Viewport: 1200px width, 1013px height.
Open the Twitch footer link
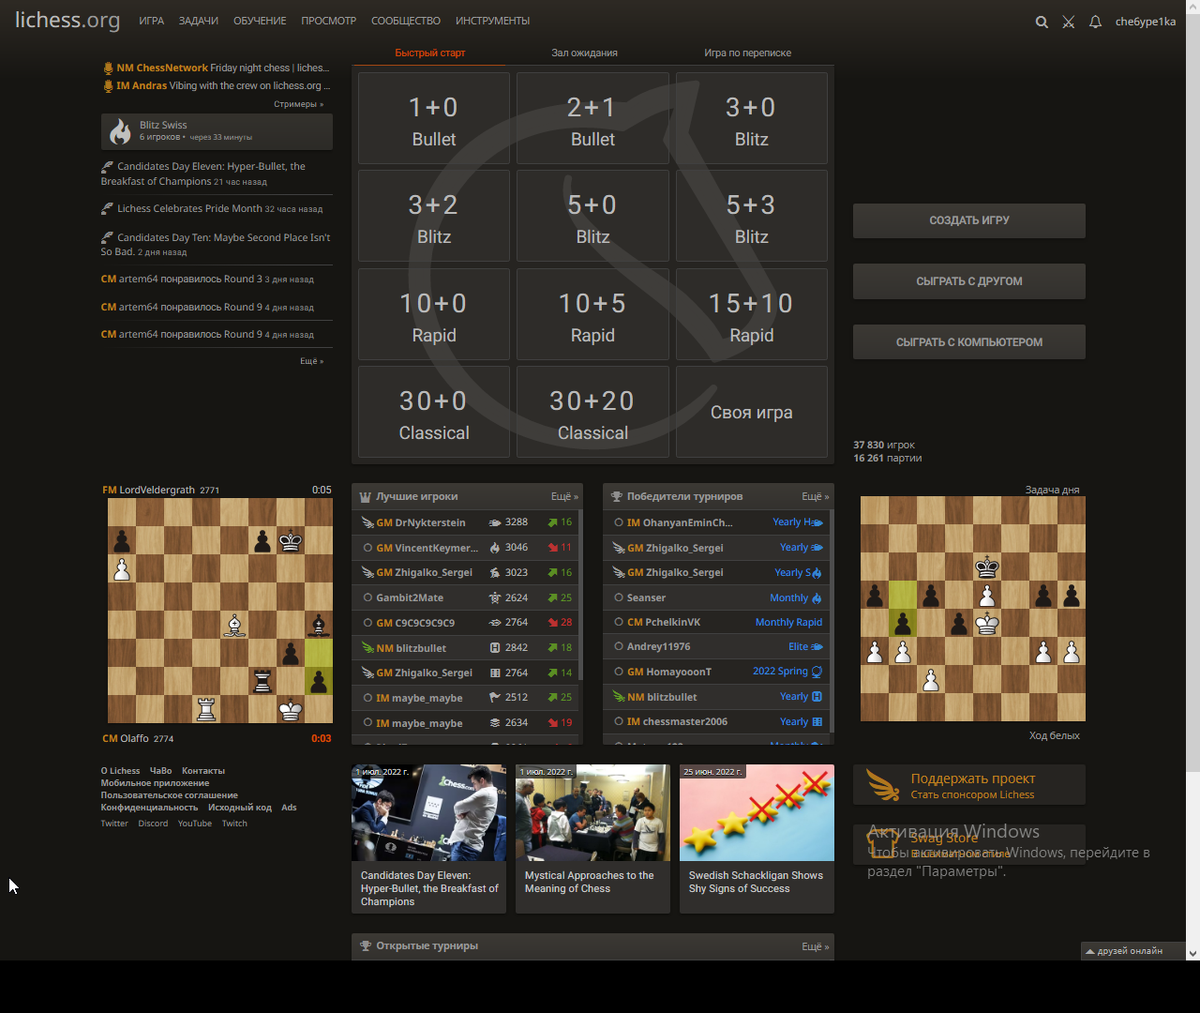coord(234,824)
